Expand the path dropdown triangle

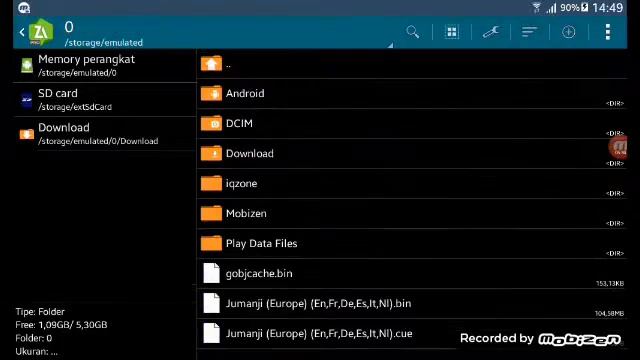click(390, 45)
